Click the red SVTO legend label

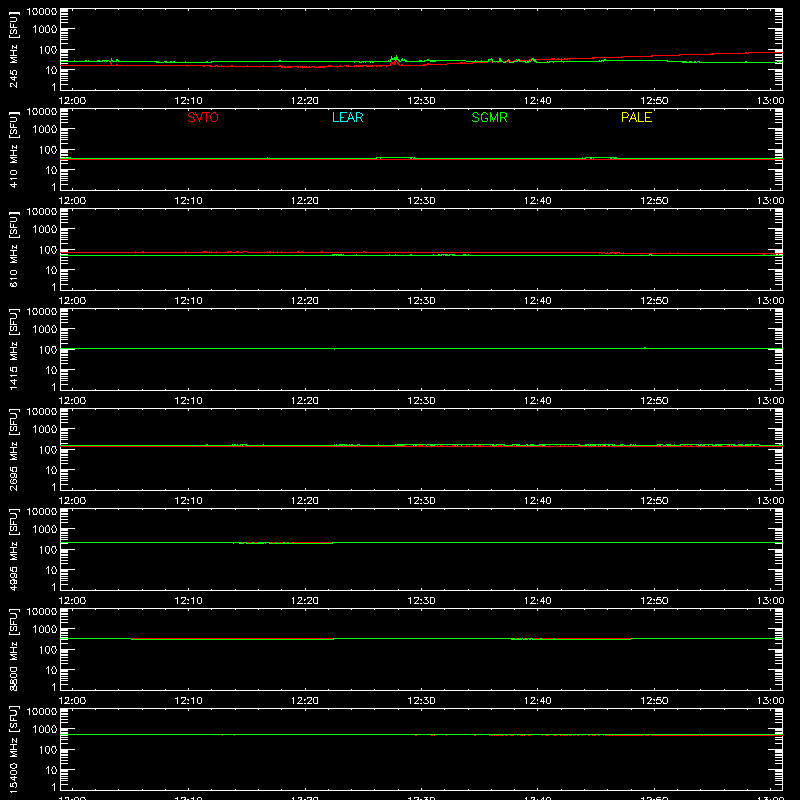point(203,117)
